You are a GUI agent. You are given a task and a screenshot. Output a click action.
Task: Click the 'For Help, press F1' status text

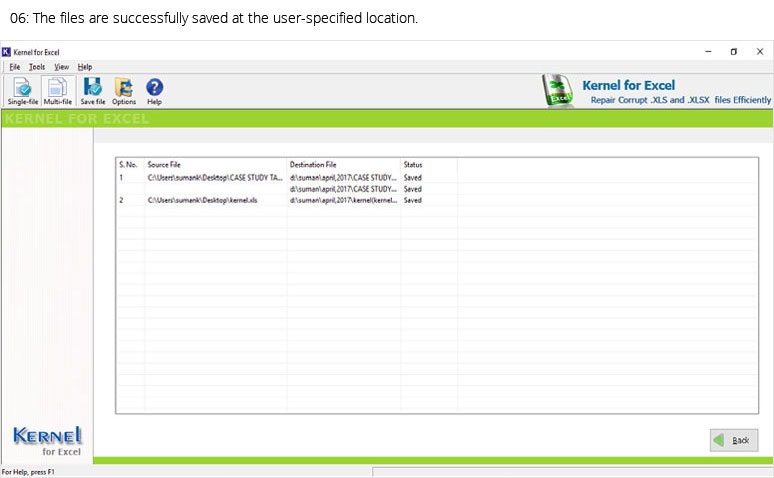pyautogui.click(x=28, y=472)
